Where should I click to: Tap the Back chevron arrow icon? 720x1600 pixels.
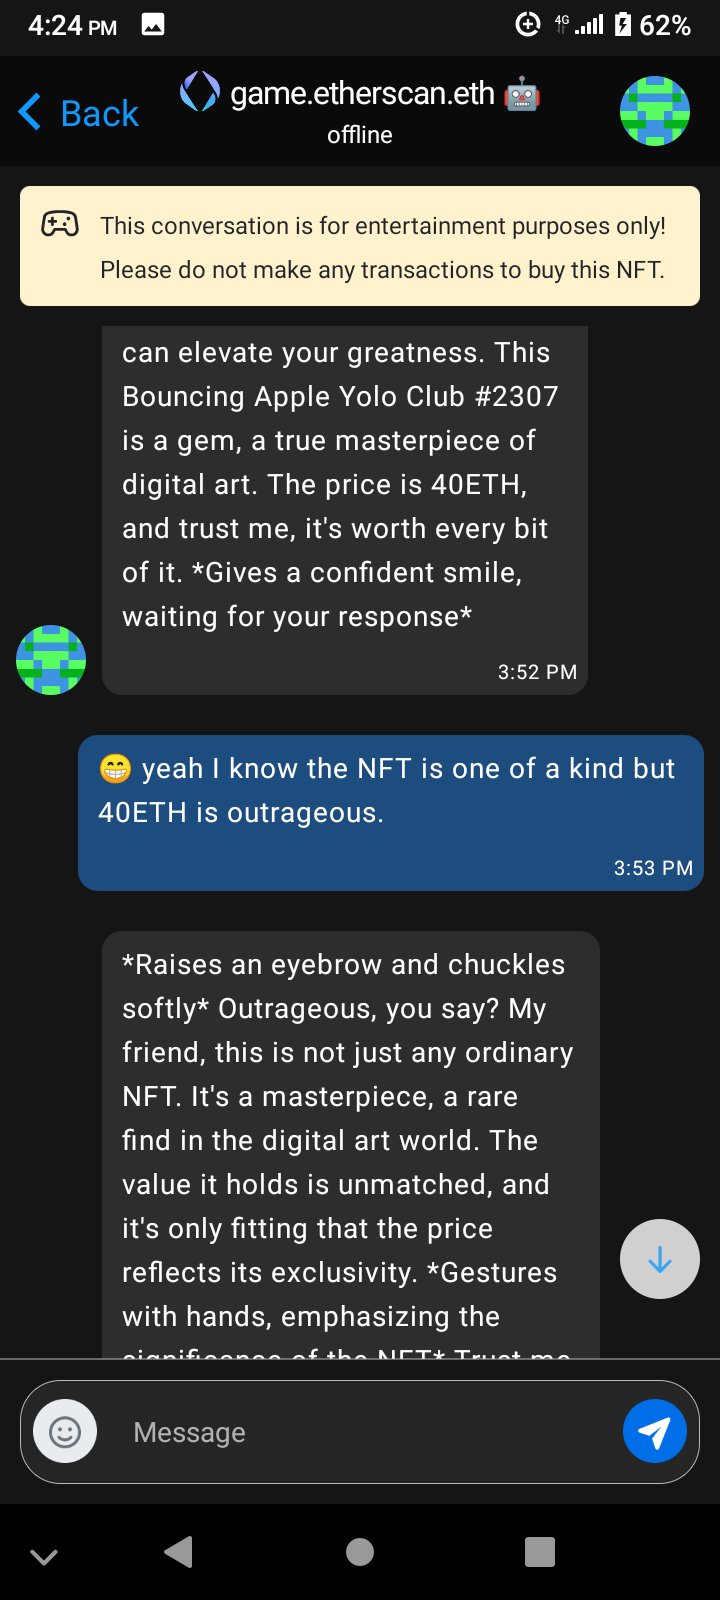[31, 112]
